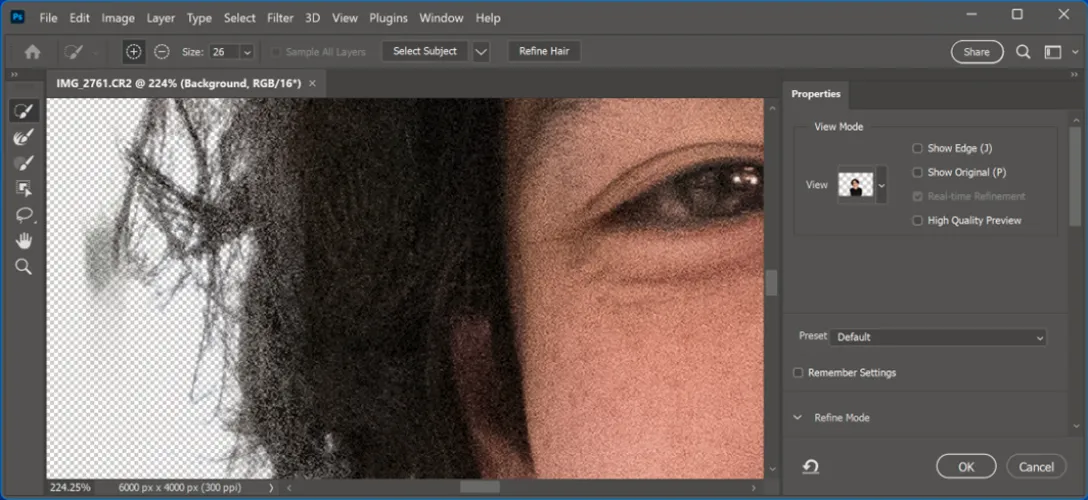Viewport: 1088px width, 500px height.
Task: Open the Preset Default dropdown
Action: 939,337
